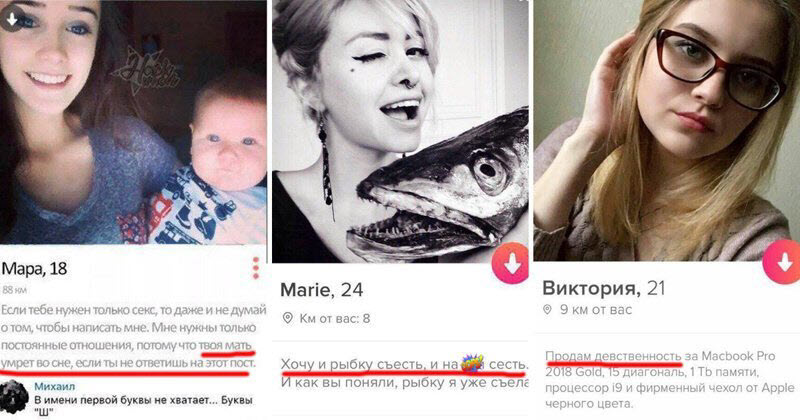Open Виктория's photo with glasses
Image resolution: width=800 pixels, height=420 pixels.
click(x=667, y=130)
